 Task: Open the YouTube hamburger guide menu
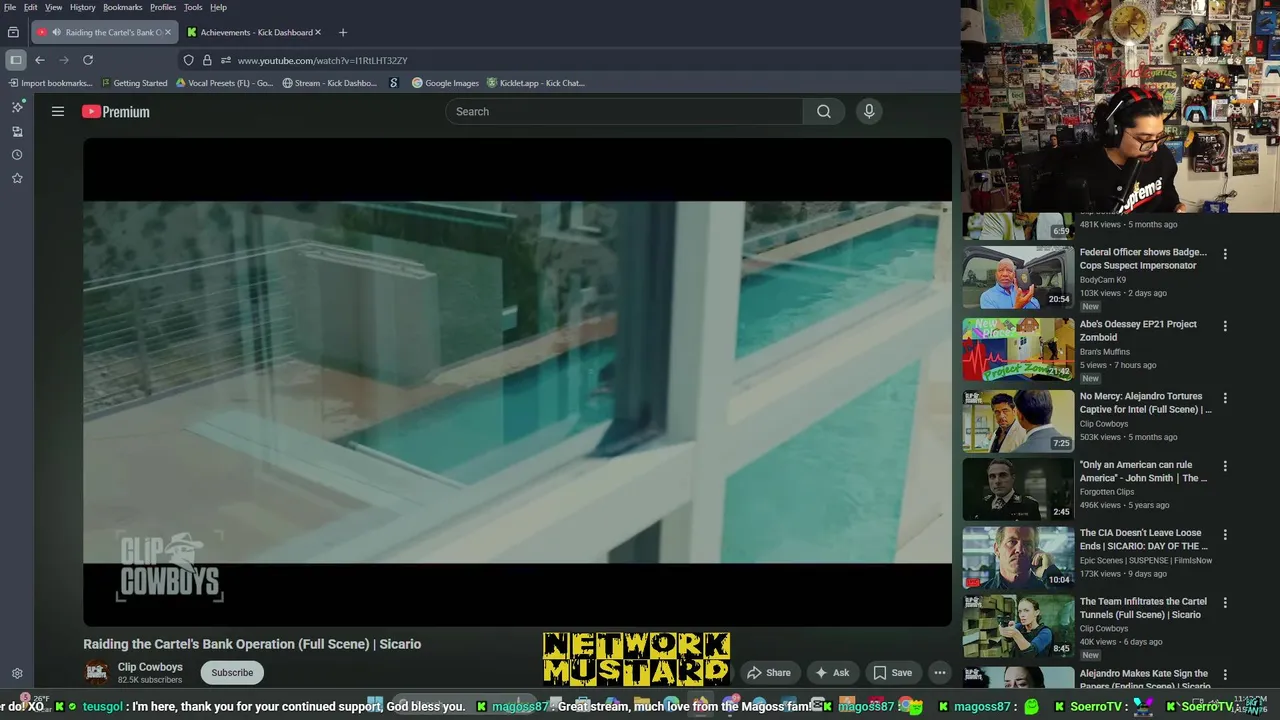58,112
